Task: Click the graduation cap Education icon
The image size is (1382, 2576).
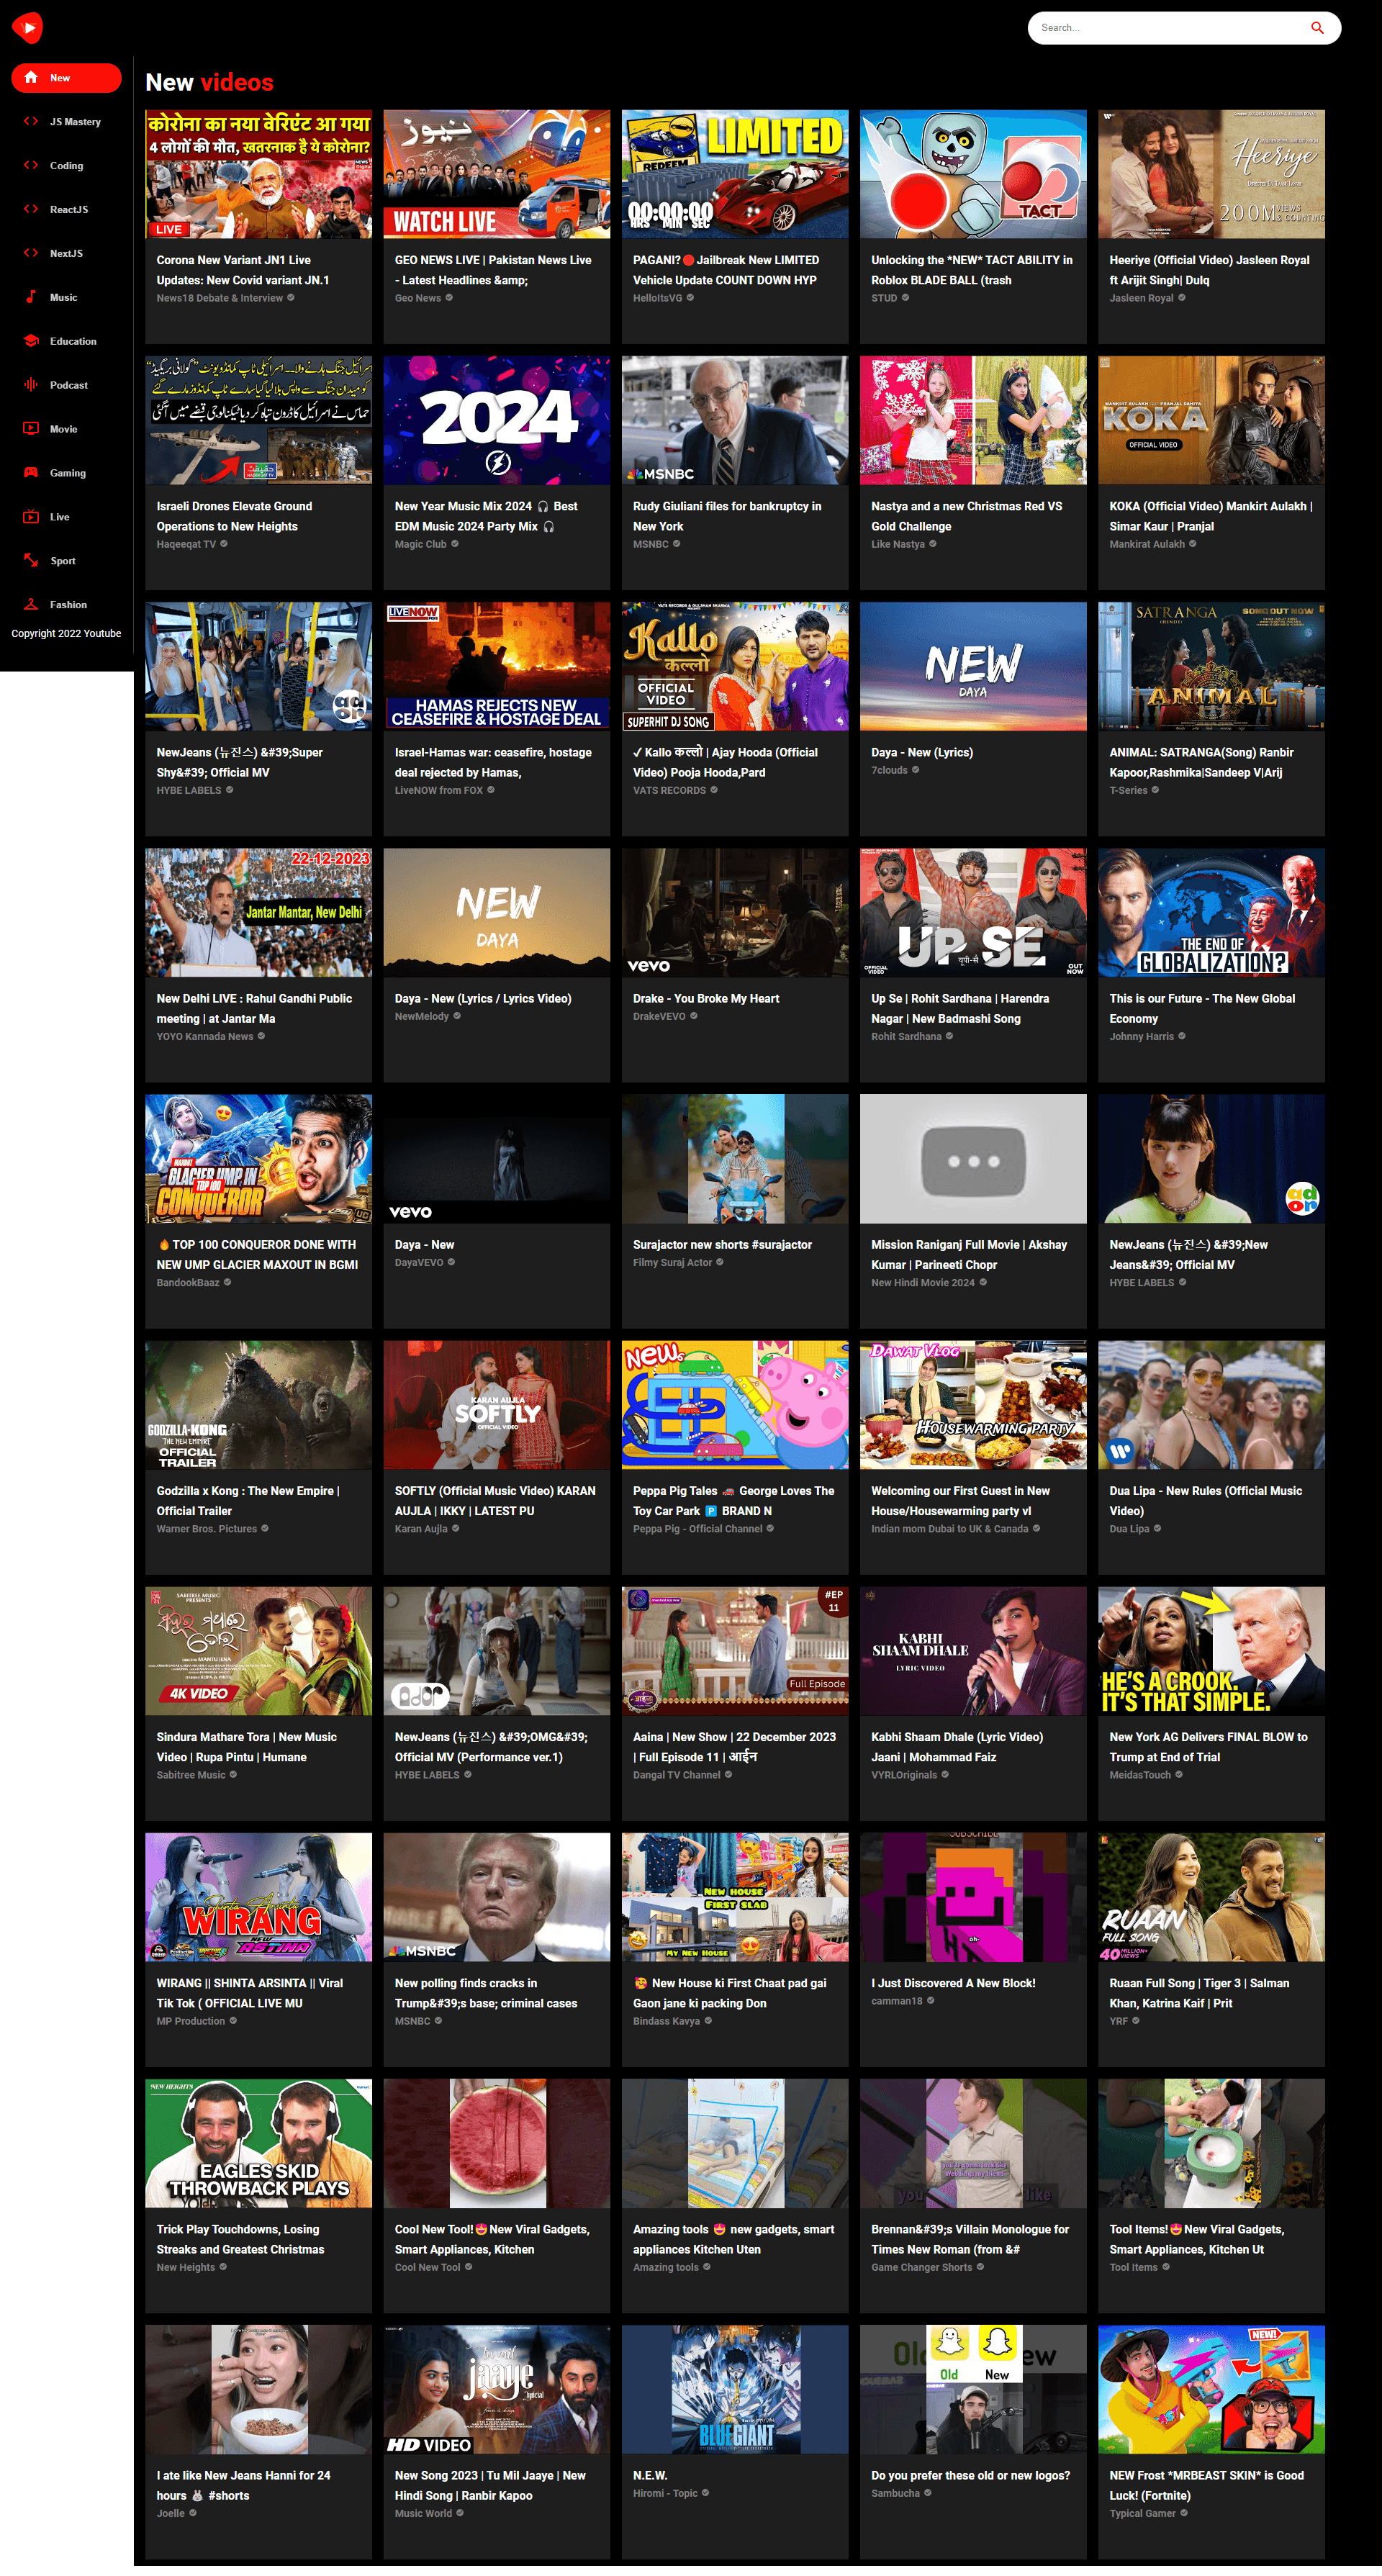Action: point(31,341)
